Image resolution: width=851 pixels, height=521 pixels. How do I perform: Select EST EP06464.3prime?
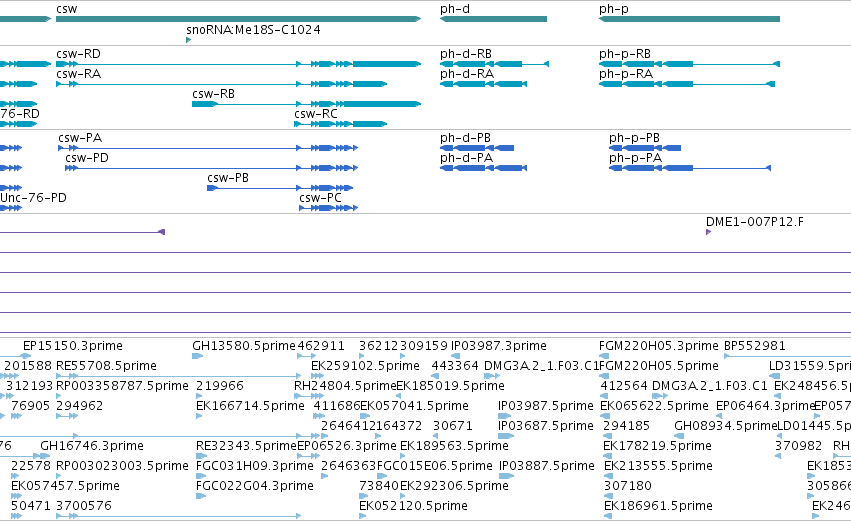(765, 406)
